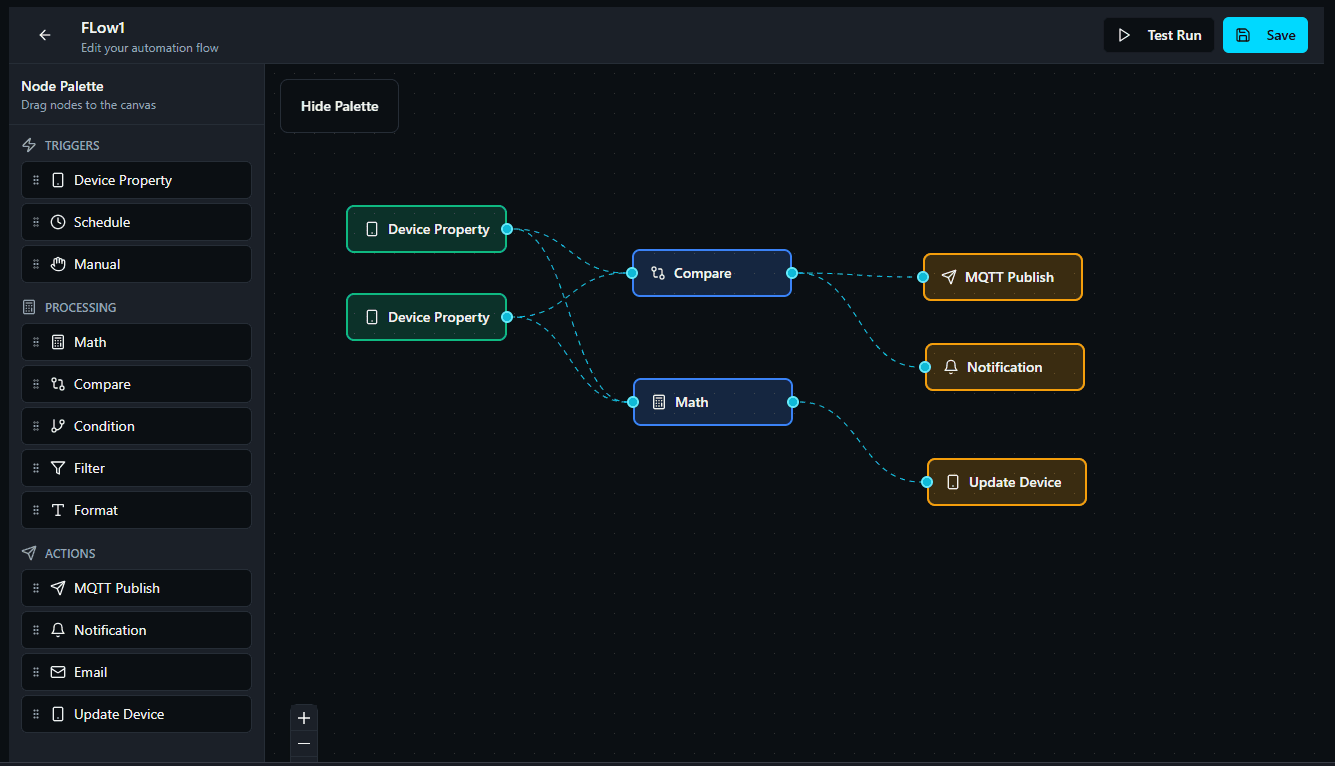Click the Condition branch icon in the palette
Image resolution: width=1335 pixels, height=766 pixels.
coord(57,426)
